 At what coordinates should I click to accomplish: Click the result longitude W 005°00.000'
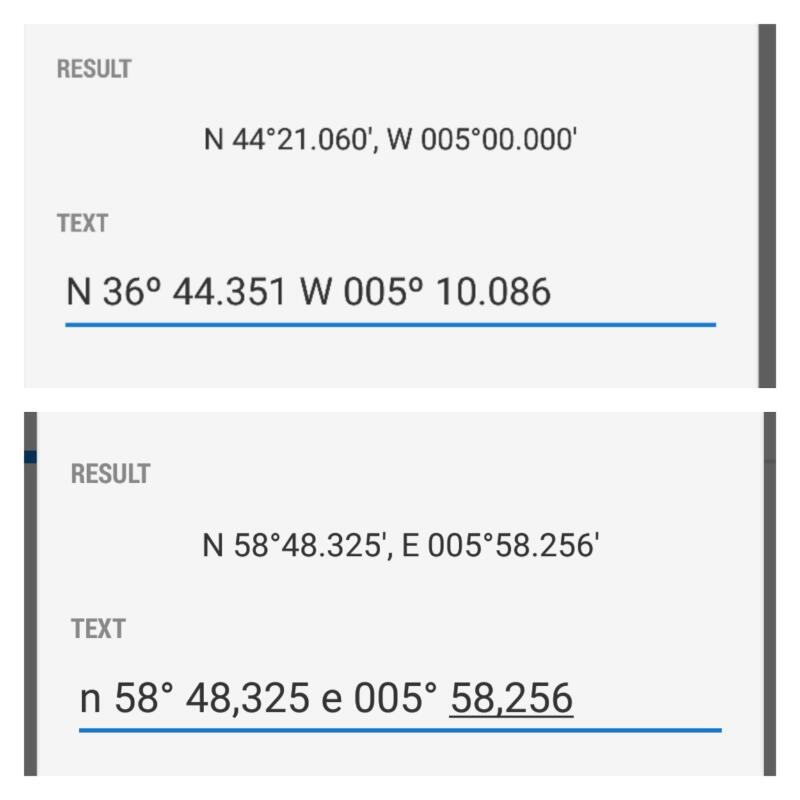482,139
